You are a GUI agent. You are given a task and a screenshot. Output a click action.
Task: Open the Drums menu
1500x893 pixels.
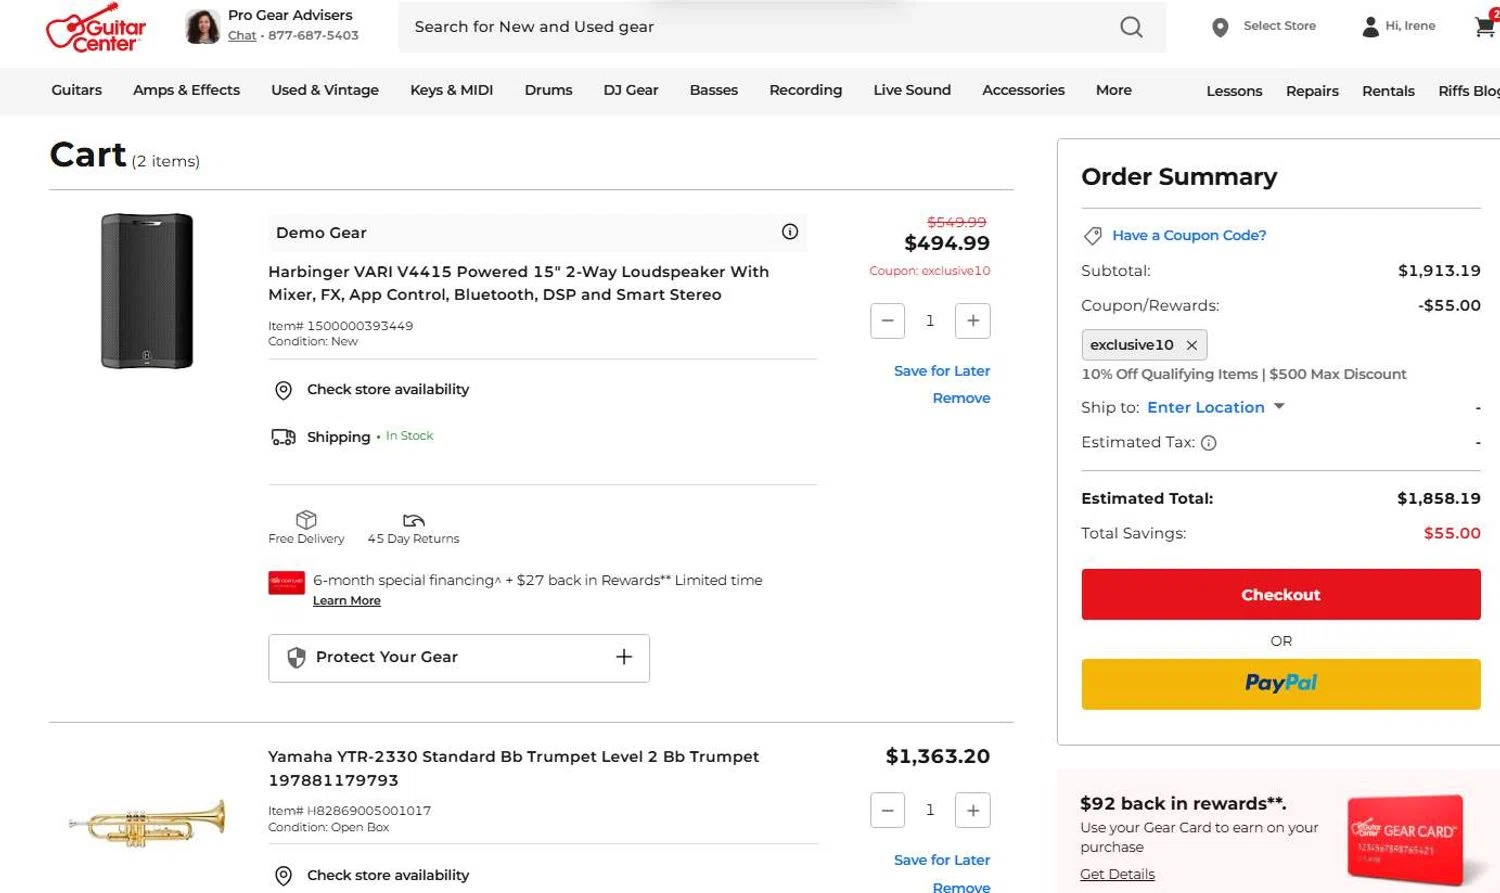tap(549, 90)
